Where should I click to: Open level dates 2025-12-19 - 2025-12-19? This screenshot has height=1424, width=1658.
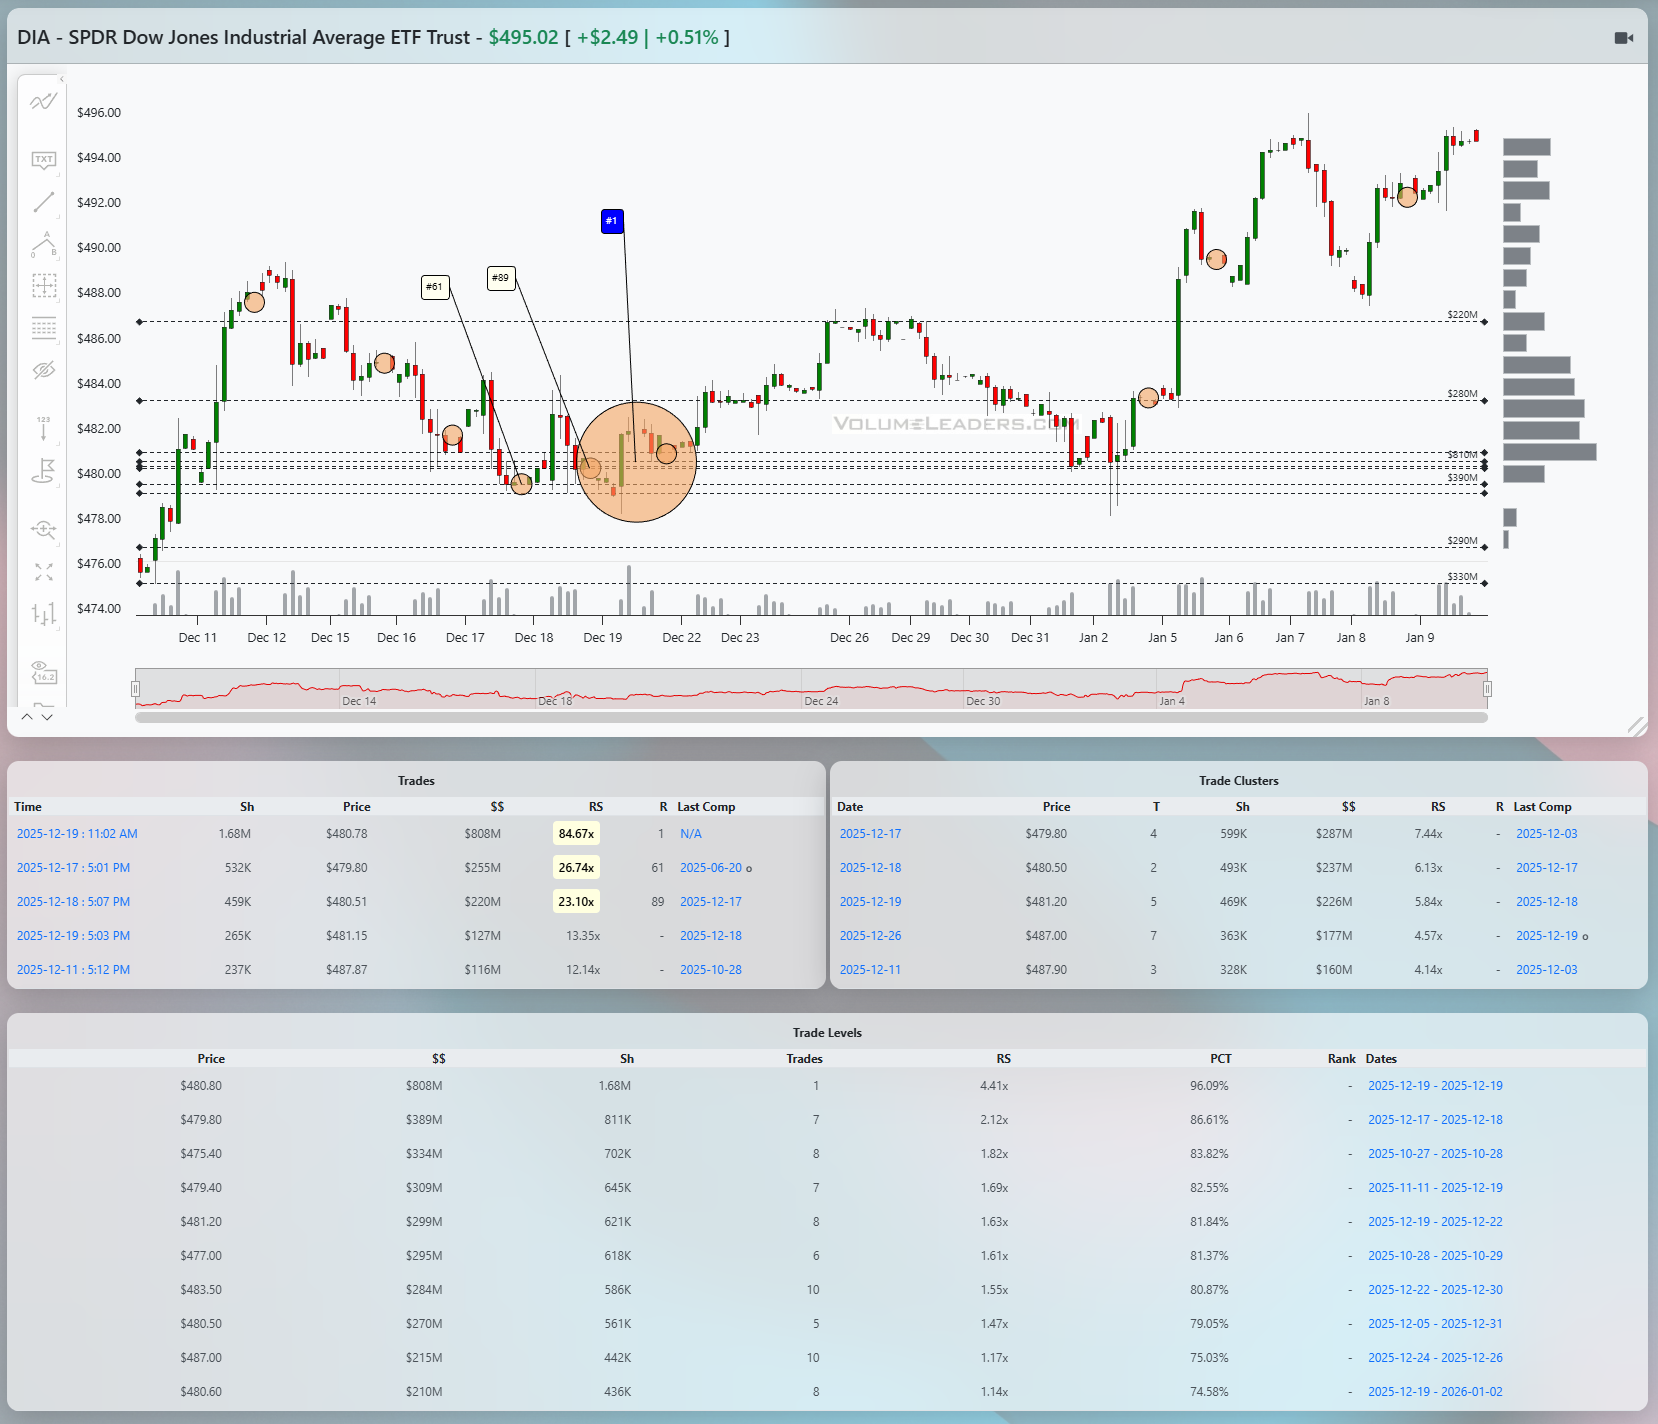[x=1435, y=1086]
